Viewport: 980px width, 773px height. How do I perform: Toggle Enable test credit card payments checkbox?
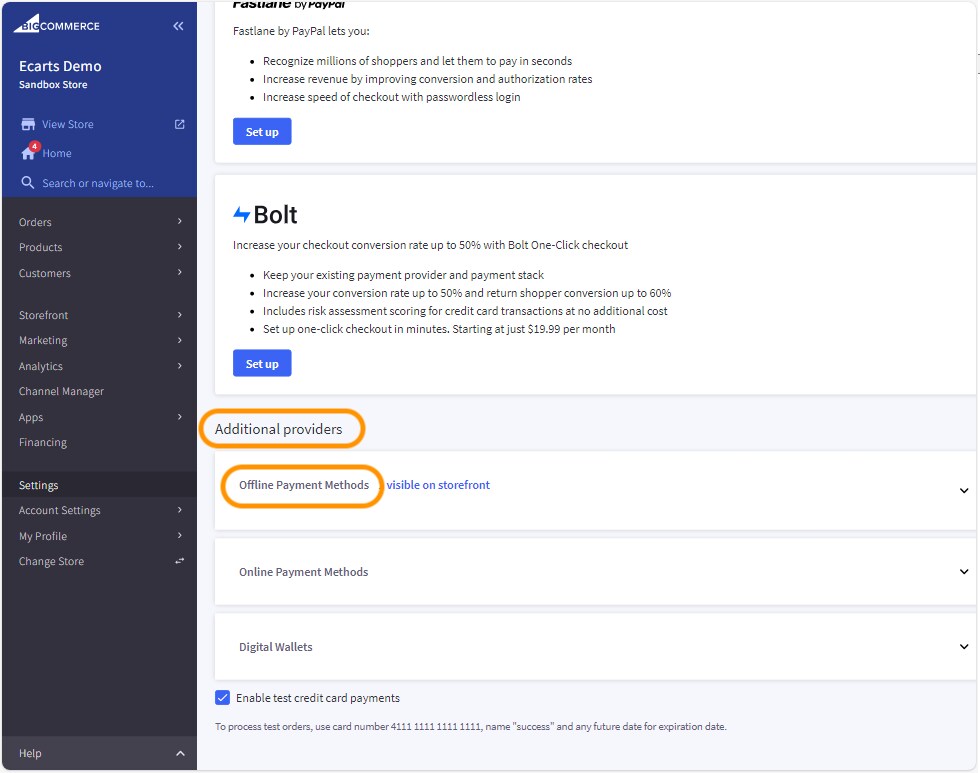(x=223, y=698)
